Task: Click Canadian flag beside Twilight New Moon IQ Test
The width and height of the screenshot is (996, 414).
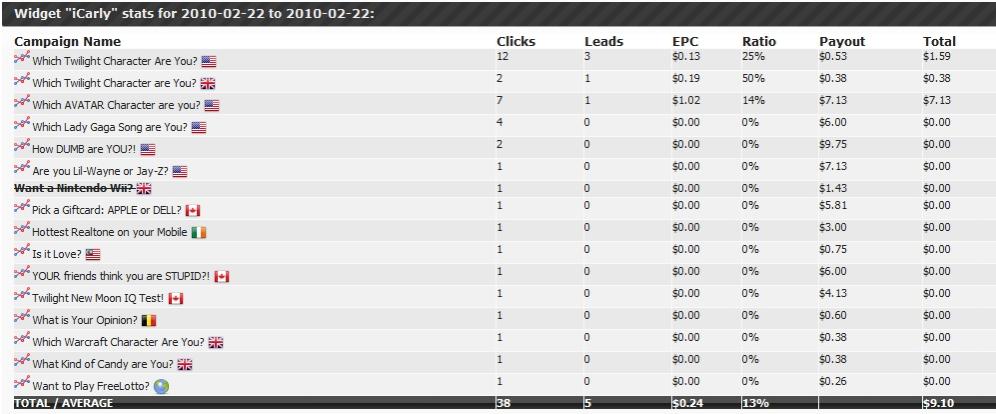Action: (176, 298)
